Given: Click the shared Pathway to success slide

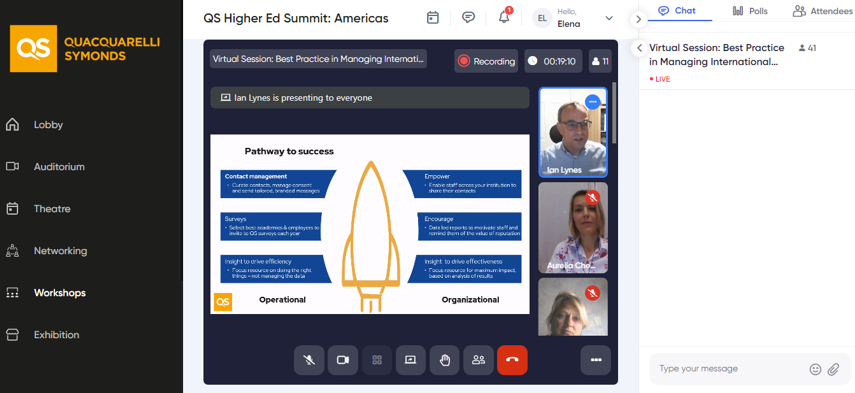Looking at the screenshot, I should (x=370, y=224).
